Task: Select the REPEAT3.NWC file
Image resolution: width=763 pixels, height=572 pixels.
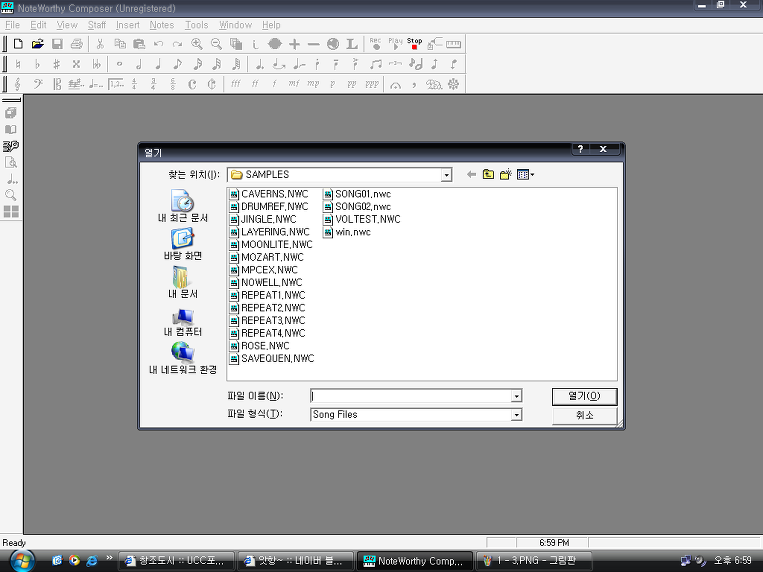Action: 268,320
